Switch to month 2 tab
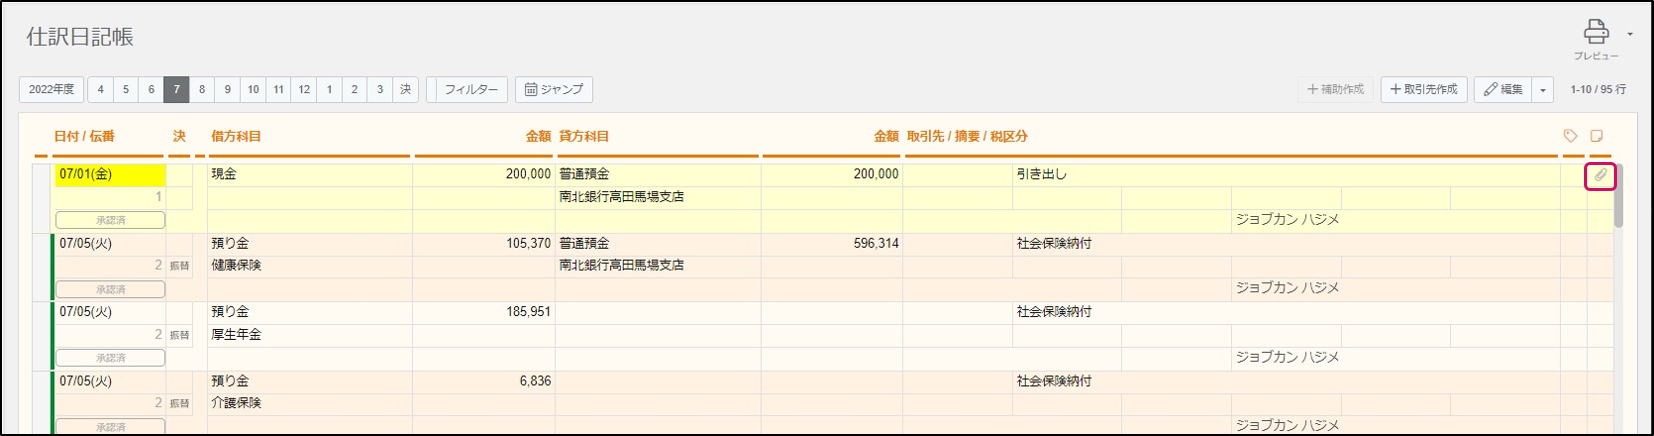Screen dimensions: 1654x436 point(354,90)
